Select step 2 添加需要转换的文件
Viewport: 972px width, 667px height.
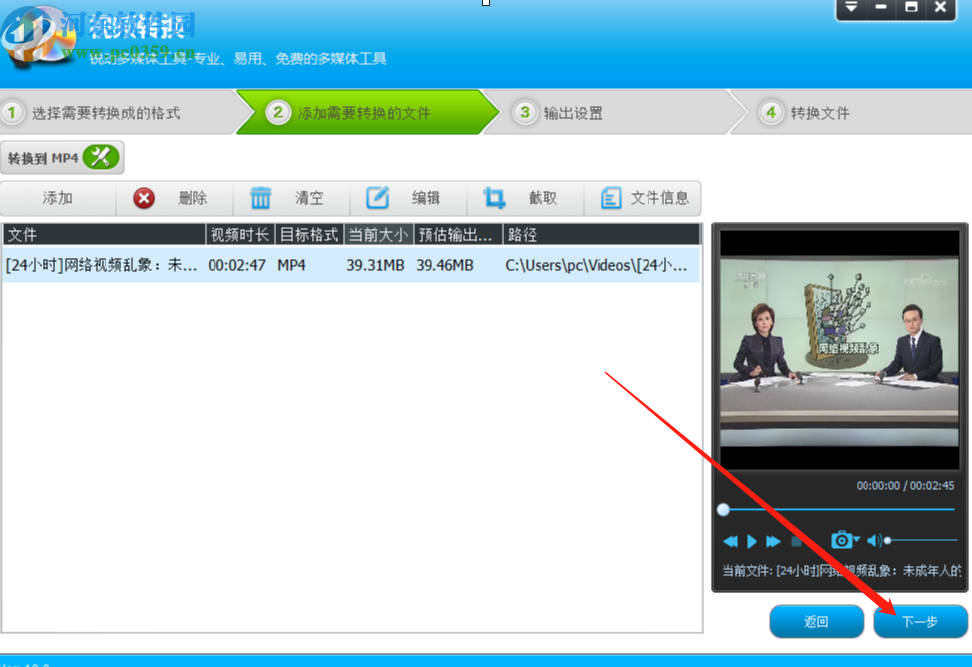coord(367,112)
